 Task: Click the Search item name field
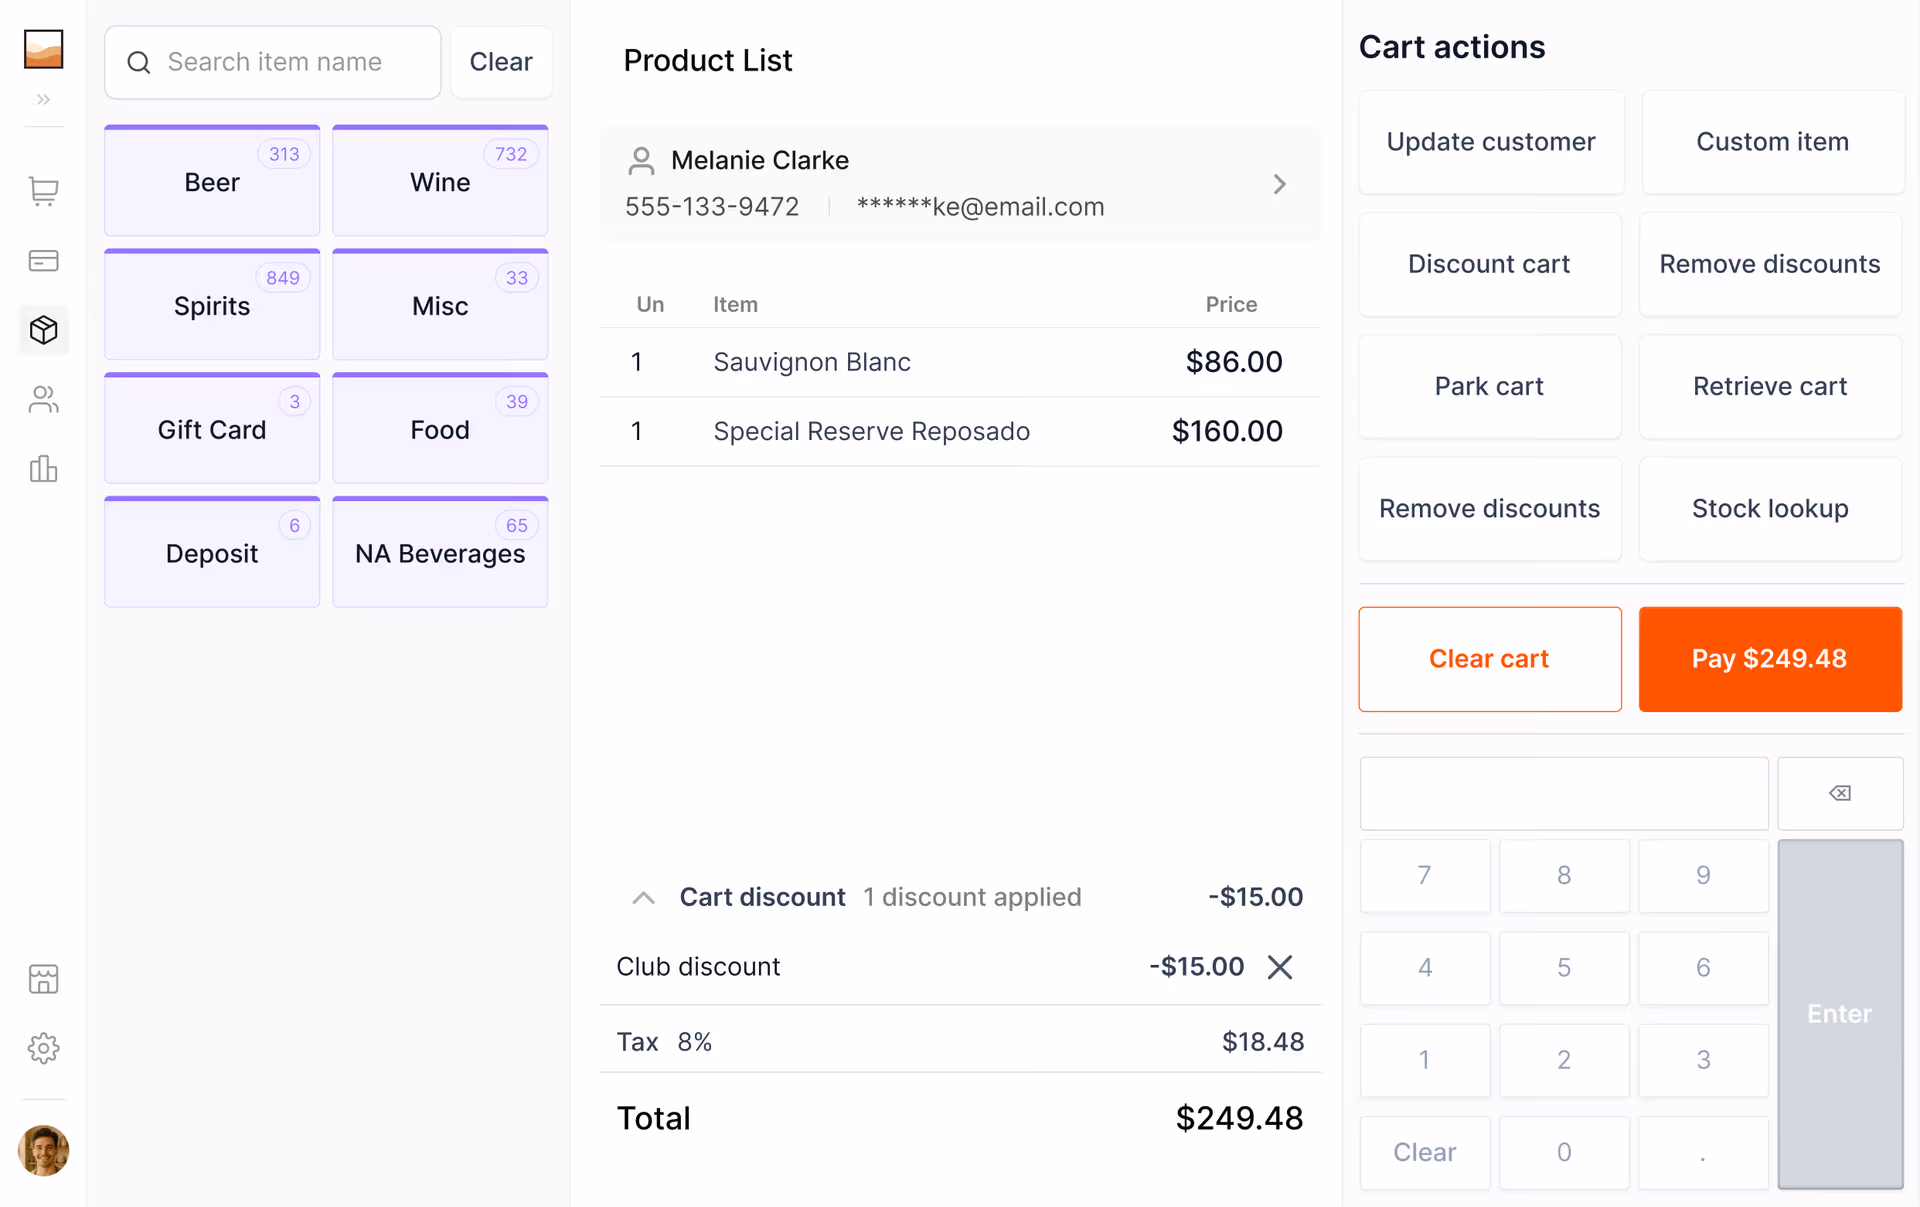(x=273, y=62)
